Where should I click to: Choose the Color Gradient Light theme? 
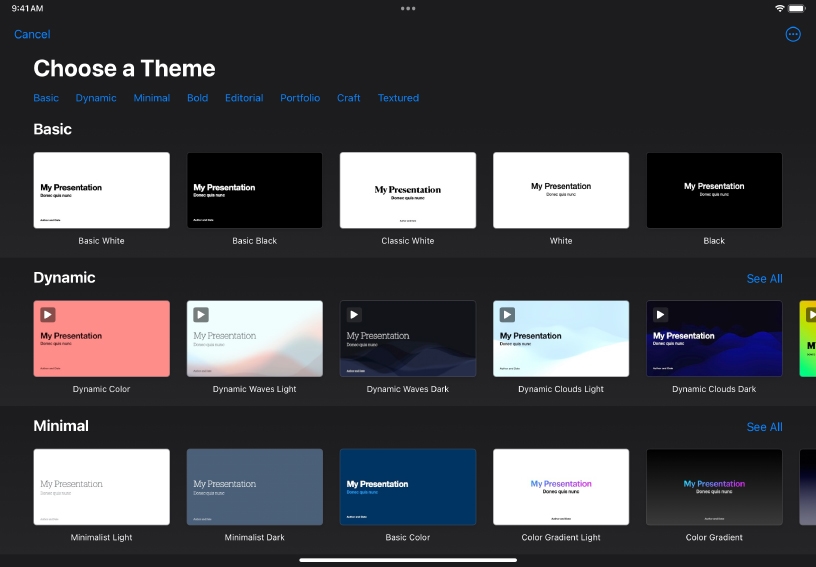pos(561,487)
